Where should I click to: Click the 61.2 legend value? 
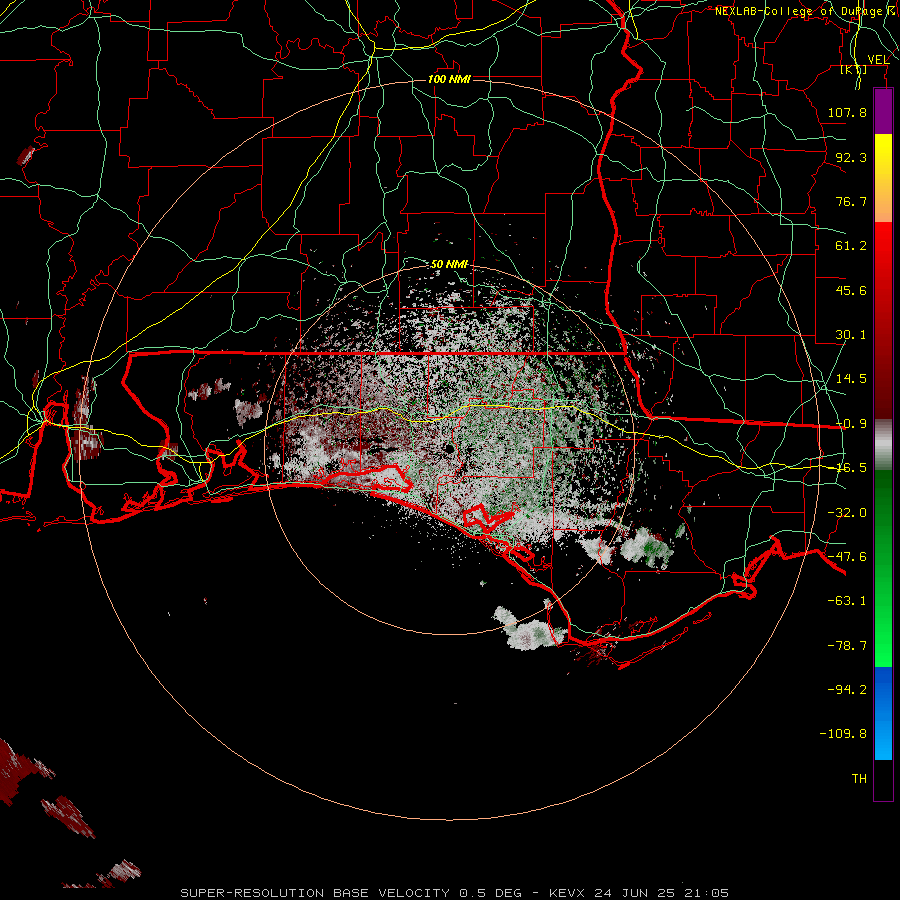tap(851, 246)
